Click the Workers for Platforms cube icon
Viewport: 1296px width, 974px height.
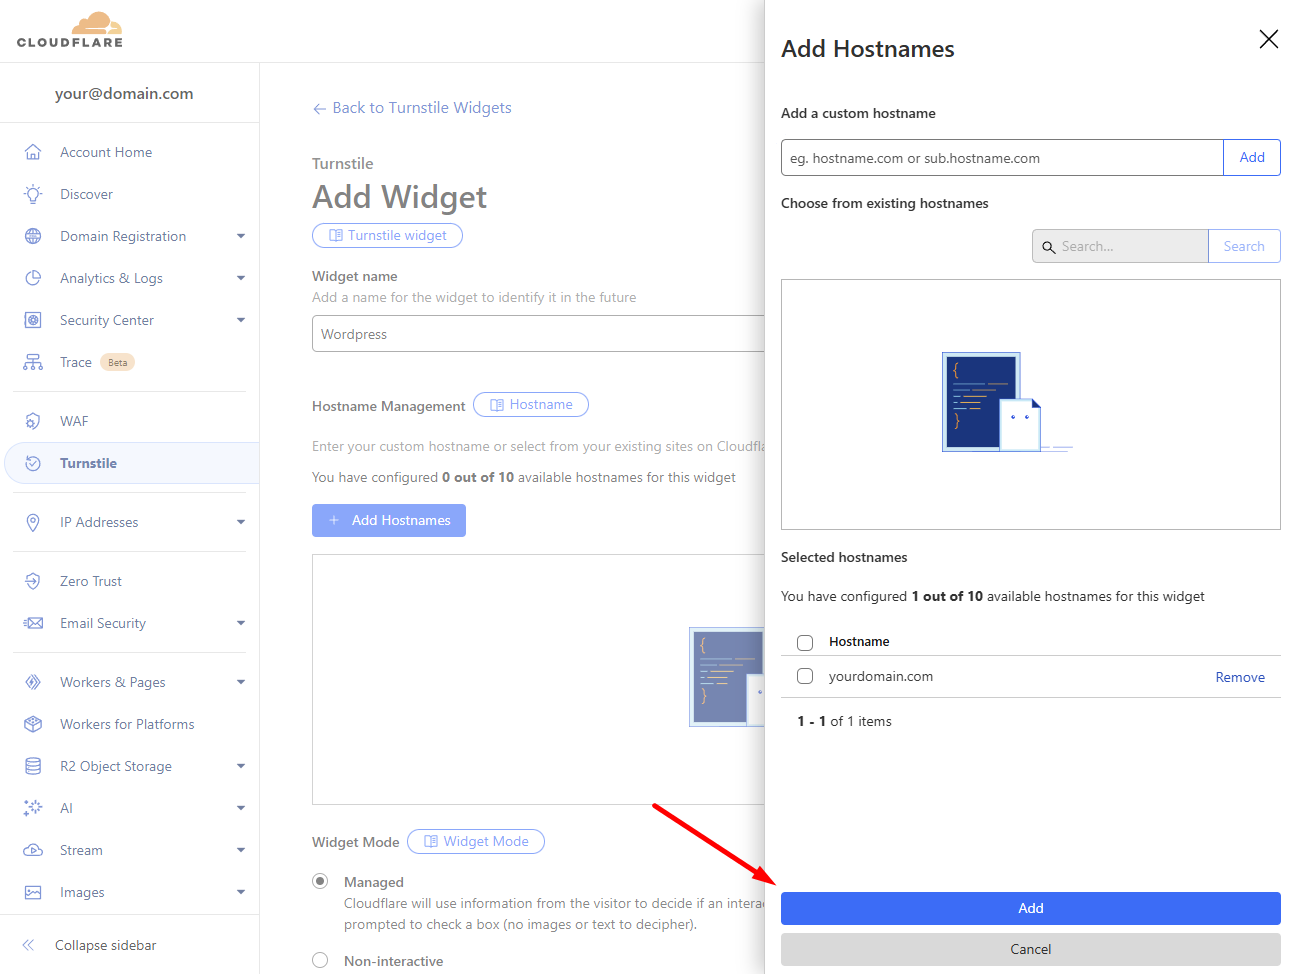coord(33,724)
